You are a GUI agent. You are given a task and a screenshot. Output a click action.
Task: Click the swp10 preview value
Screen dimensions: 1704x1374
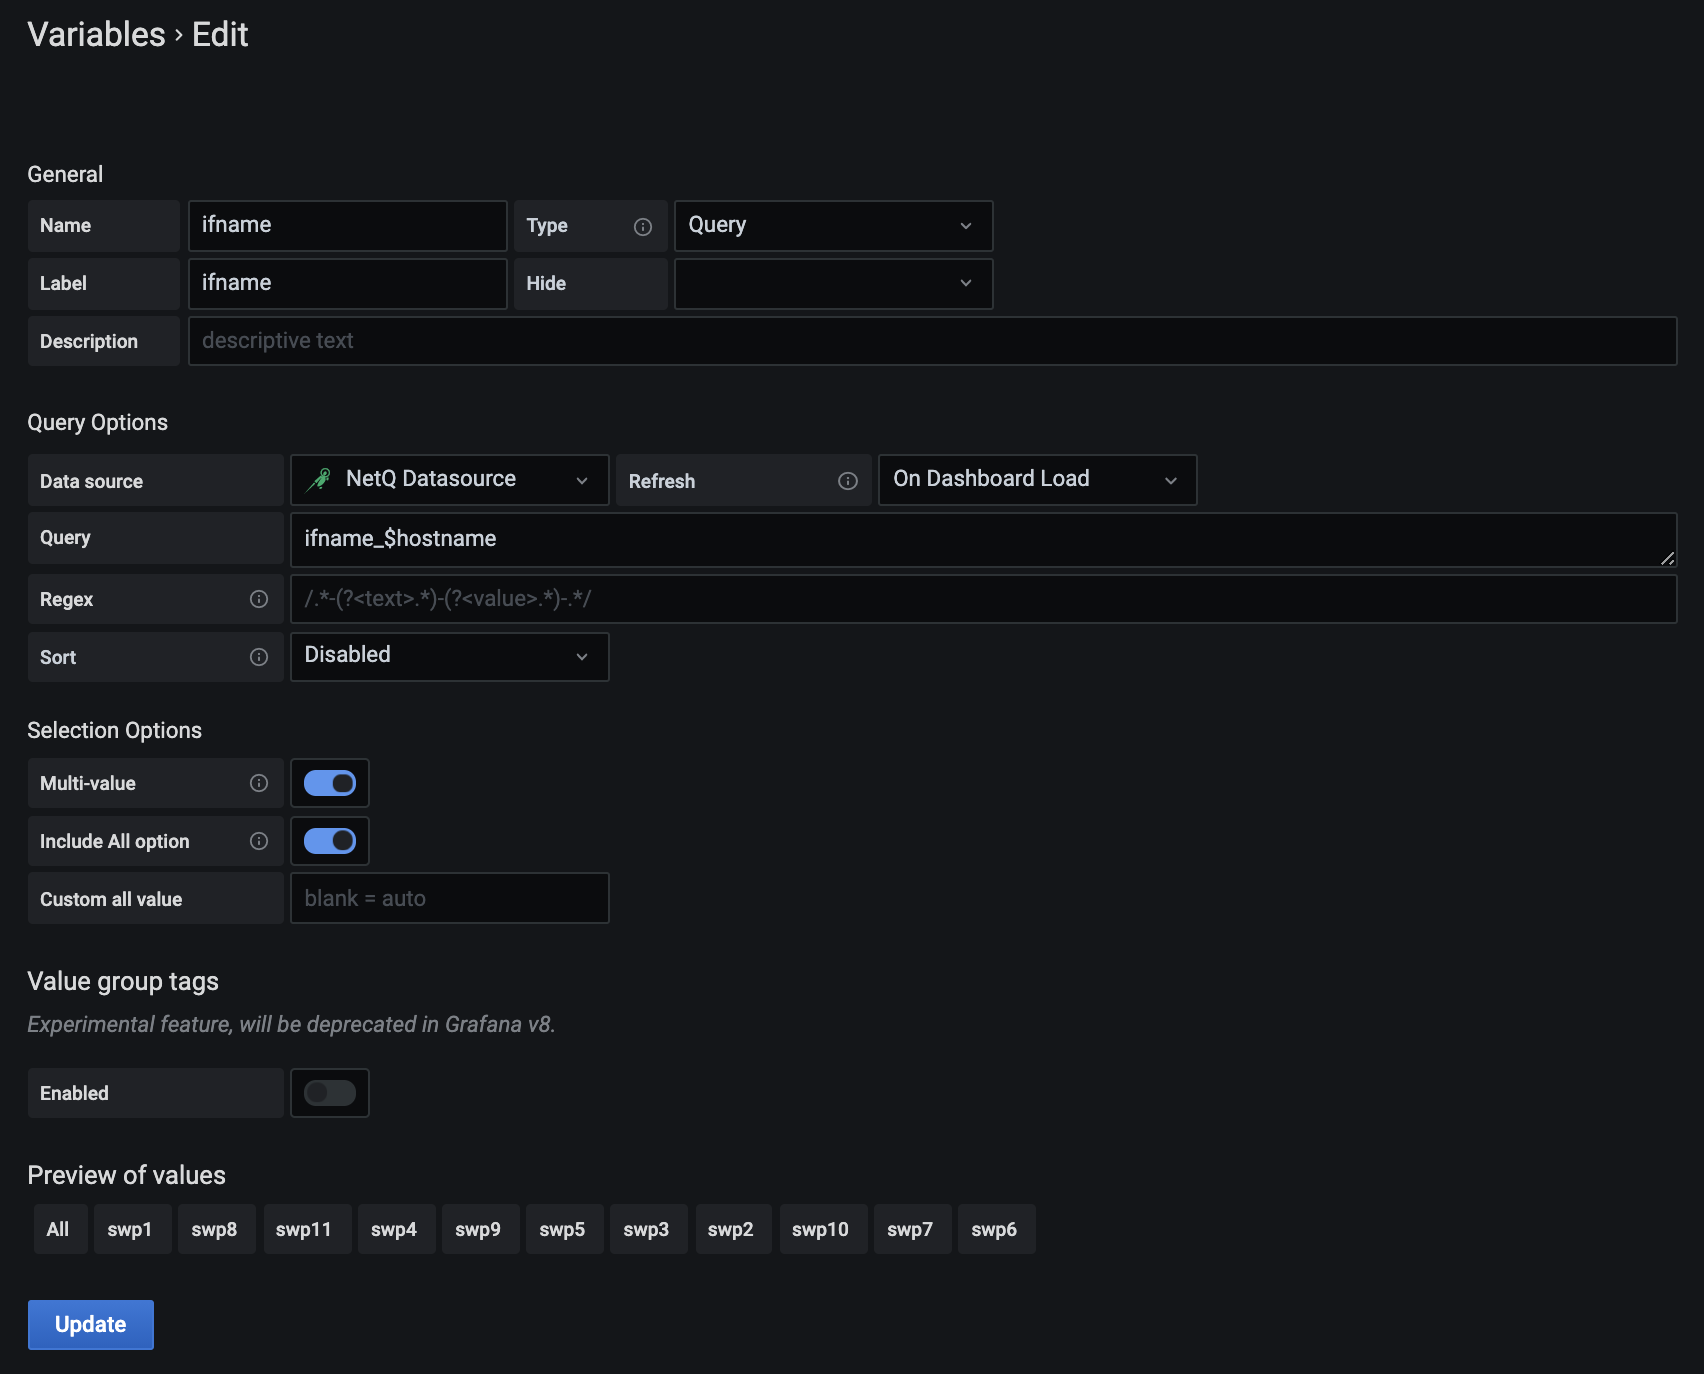coord(820,1229)
